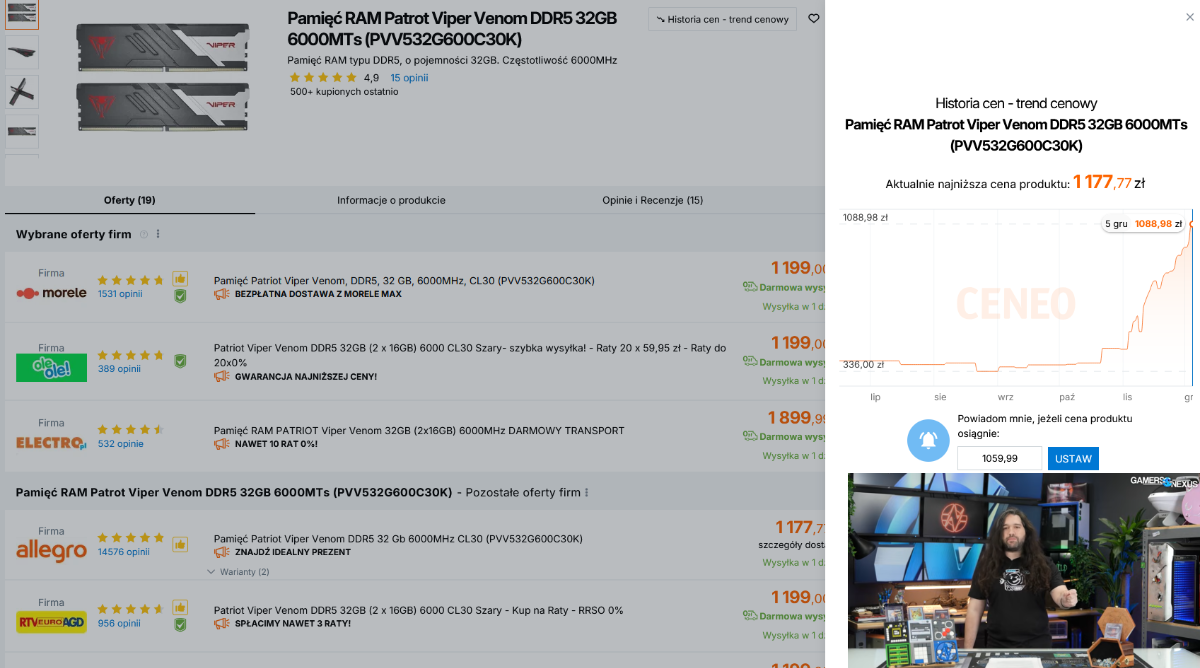Open Historia cen - trend cenowy button
Viewport: 1200px width, 668px height.
point(723,19)
